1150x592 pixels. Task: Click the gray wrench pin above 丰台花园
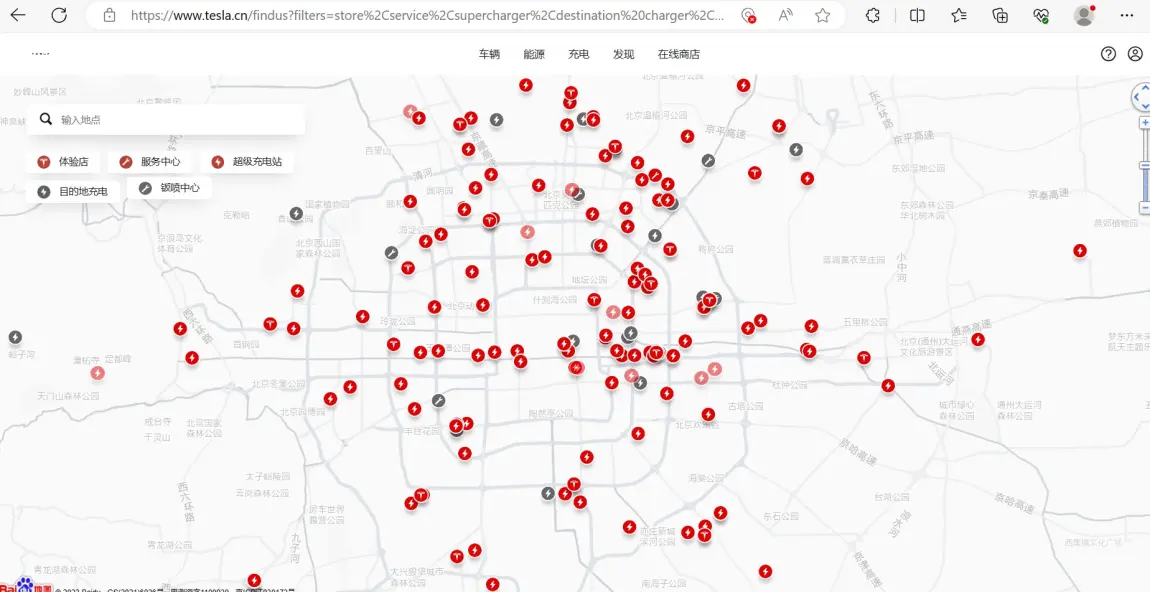(x=439, y=401)
